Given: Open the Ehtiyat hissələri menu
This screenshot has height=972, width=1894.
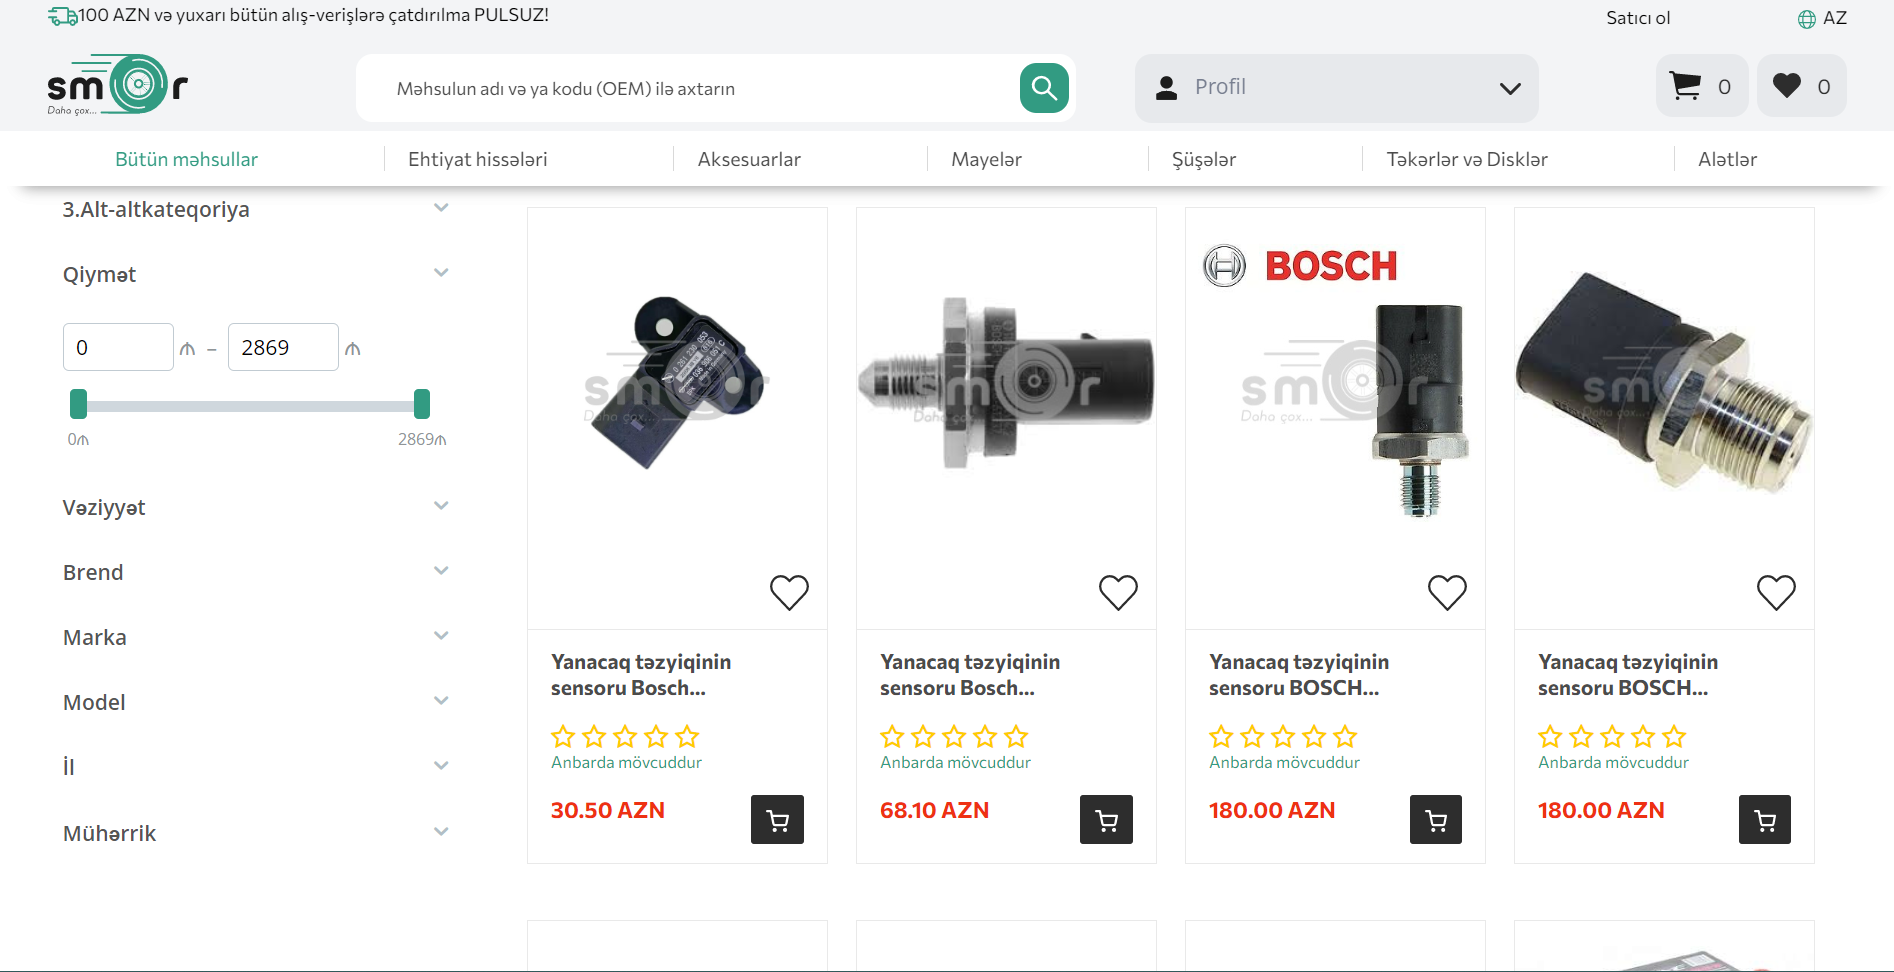Looking at the screenshot, I should [477, 159].
